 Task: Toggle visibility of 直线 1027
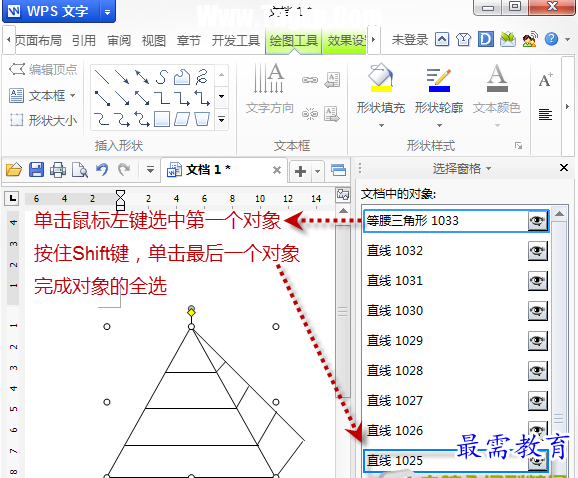point(537,401)
